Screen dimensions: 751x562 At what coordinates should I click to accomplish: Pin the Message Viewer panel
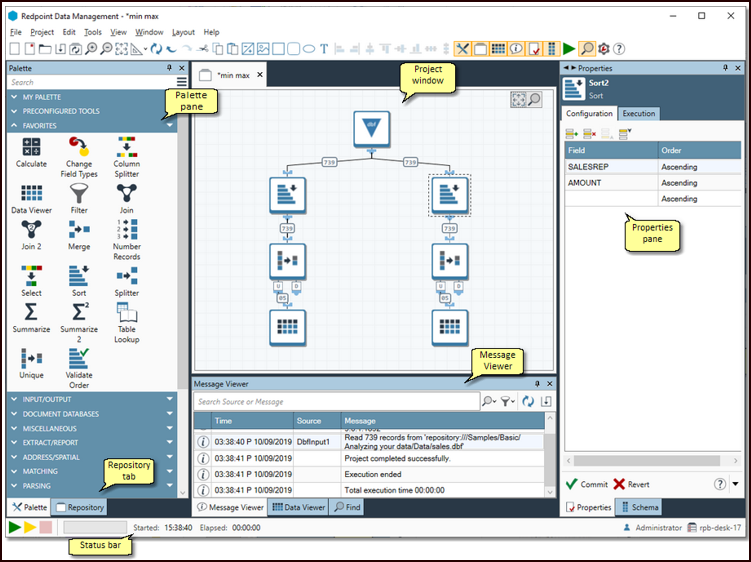point(536,384)
